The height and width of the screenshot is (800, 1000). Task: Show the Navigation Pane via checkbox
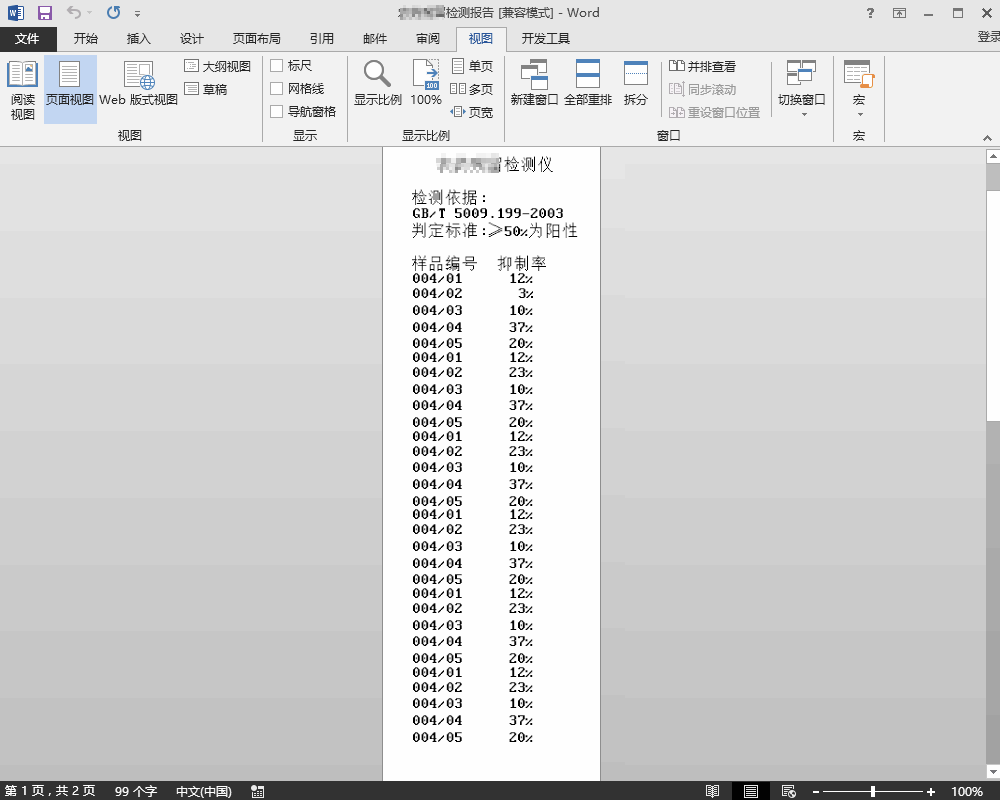pos(277,112)
